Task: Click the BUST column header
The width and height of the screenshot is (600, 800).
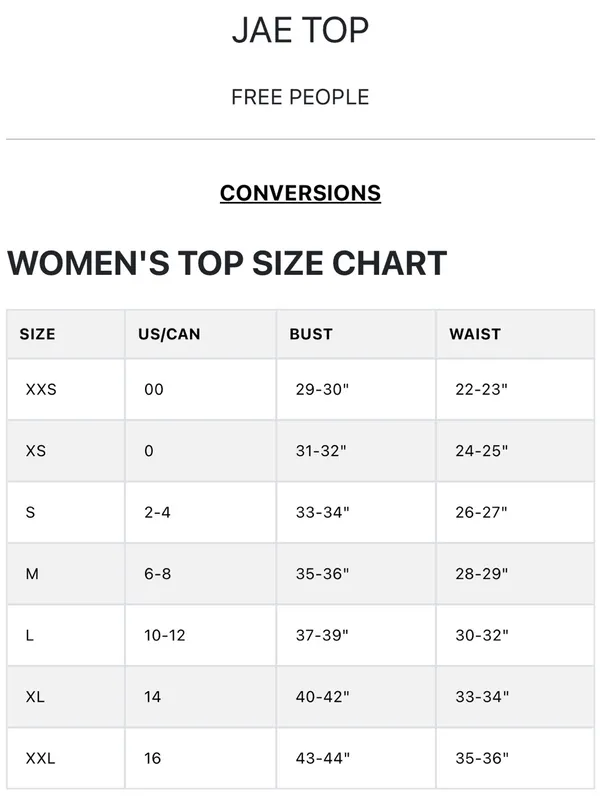Action: [x=311, y=334]
